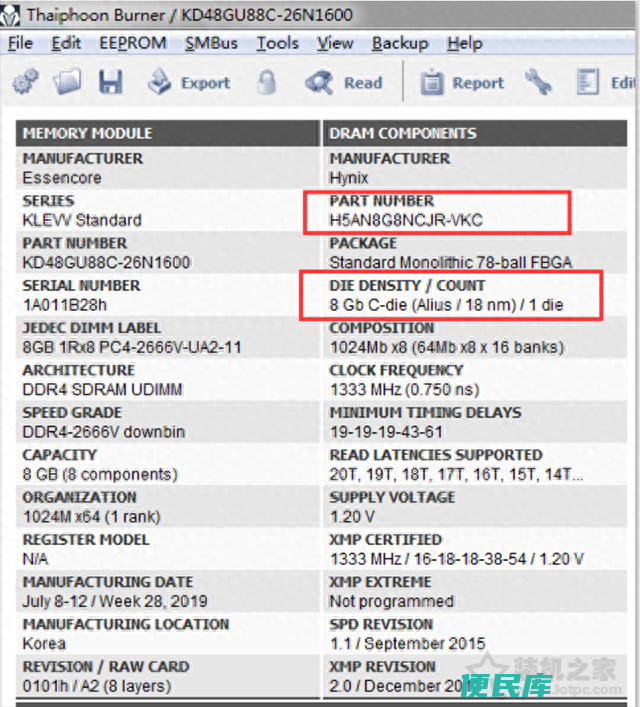Select manufacturing location Korea
The width and height of the screenshot is (640, 707).
44,644
